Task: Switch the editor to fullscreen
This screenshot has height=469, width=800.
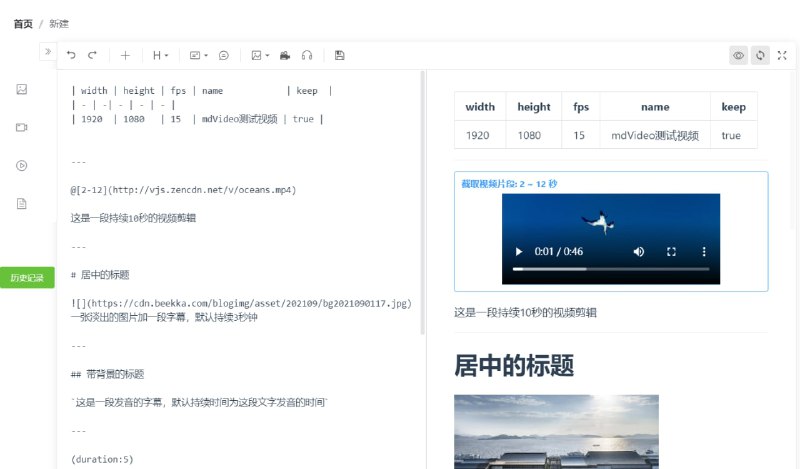Action: pos(782,55)
